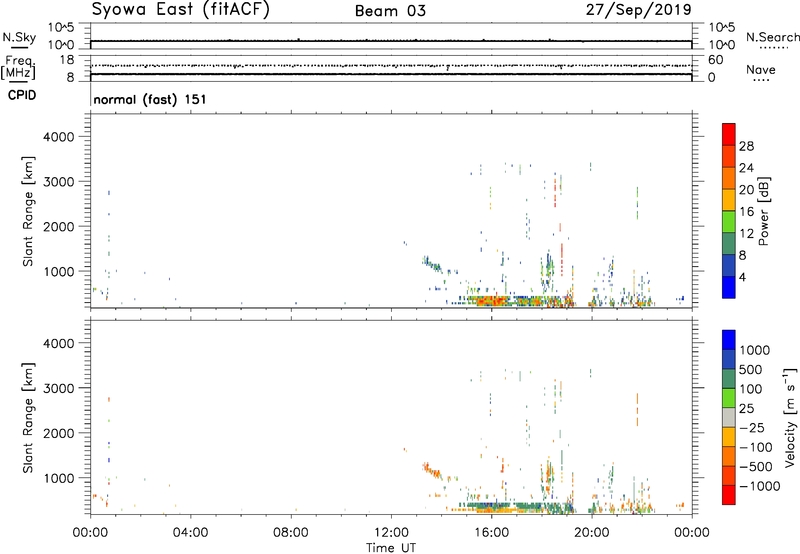
Task: Click the "28" label on the Power colorbar
Action: pyautogui.click(x=746, y=146)
